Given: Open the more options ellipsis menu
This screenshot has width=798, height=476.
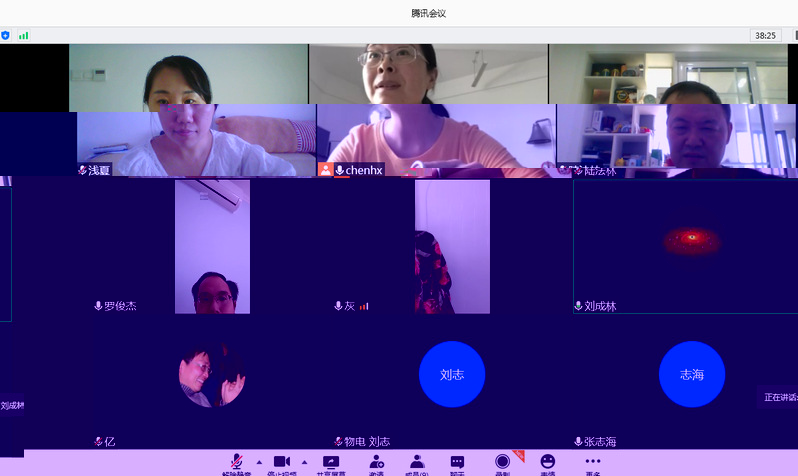Looking at the screenshot, I should pos(593,463).
